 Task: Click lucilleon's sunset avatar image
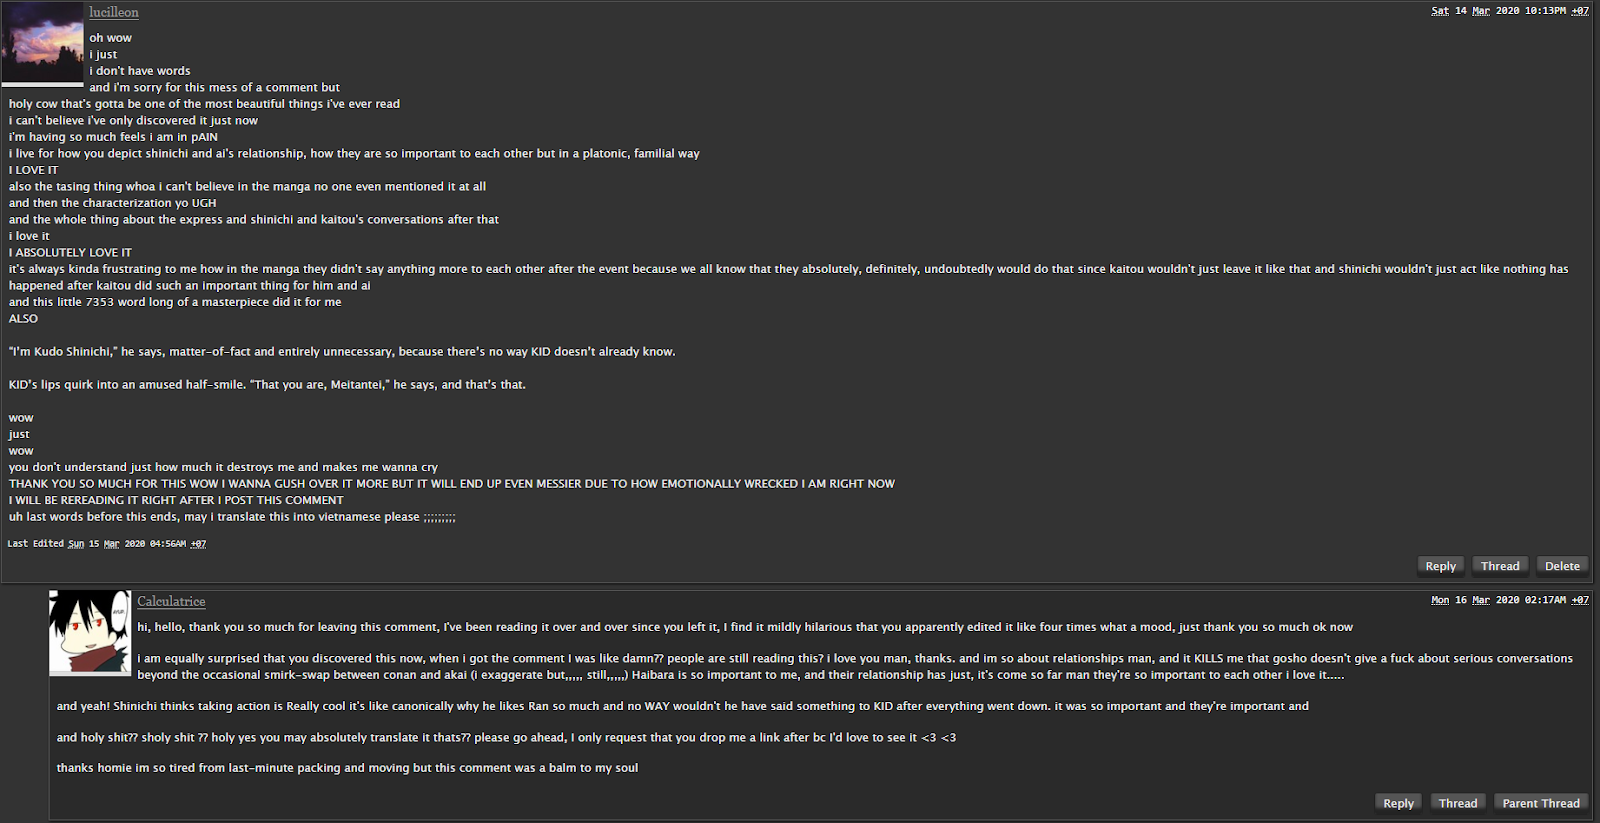tap(43, 44)
